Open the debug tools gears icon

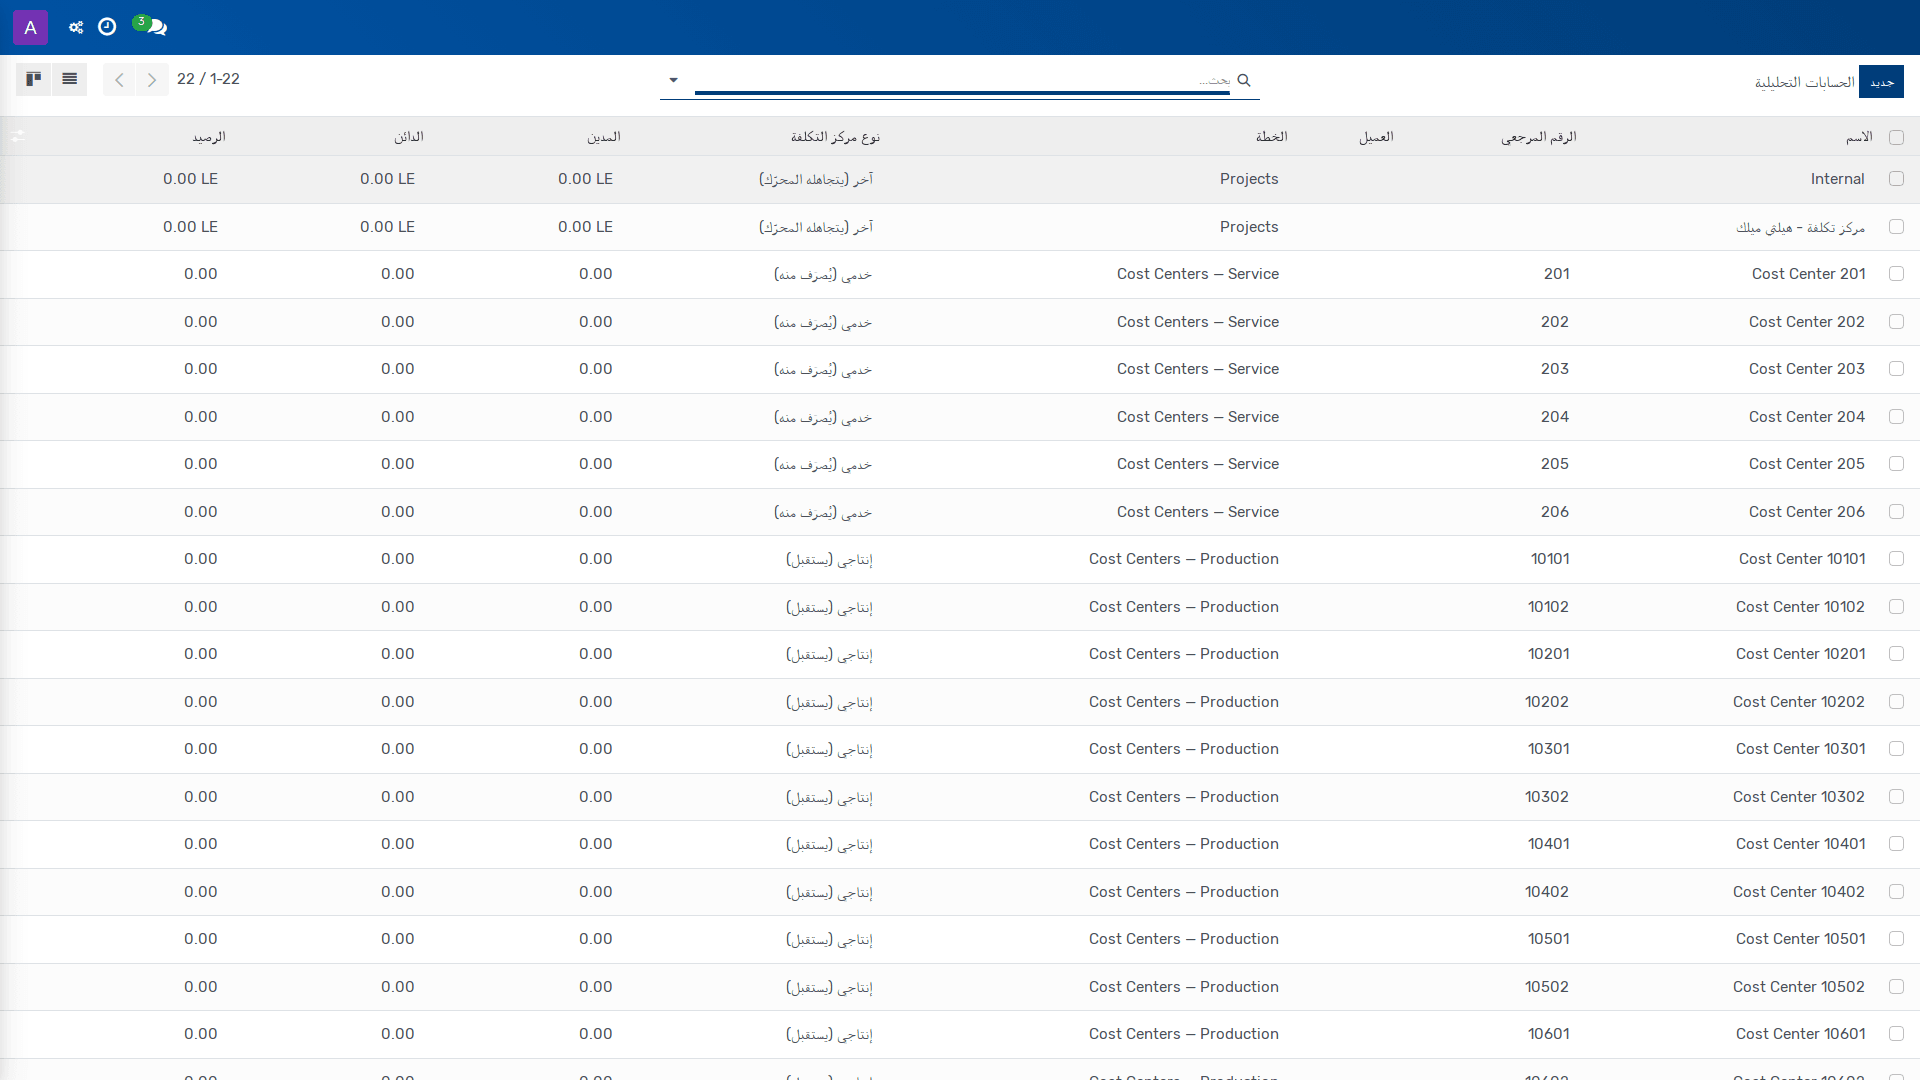tap(76, 27)
